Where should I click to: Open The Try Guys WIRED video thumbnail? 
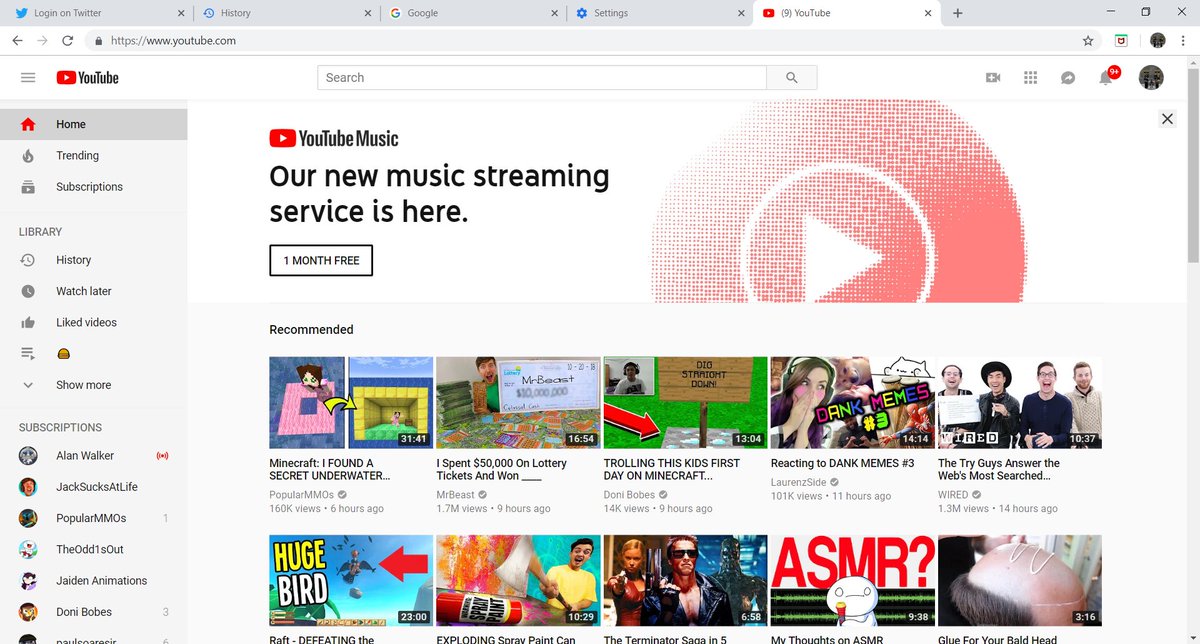(1019, 402)
